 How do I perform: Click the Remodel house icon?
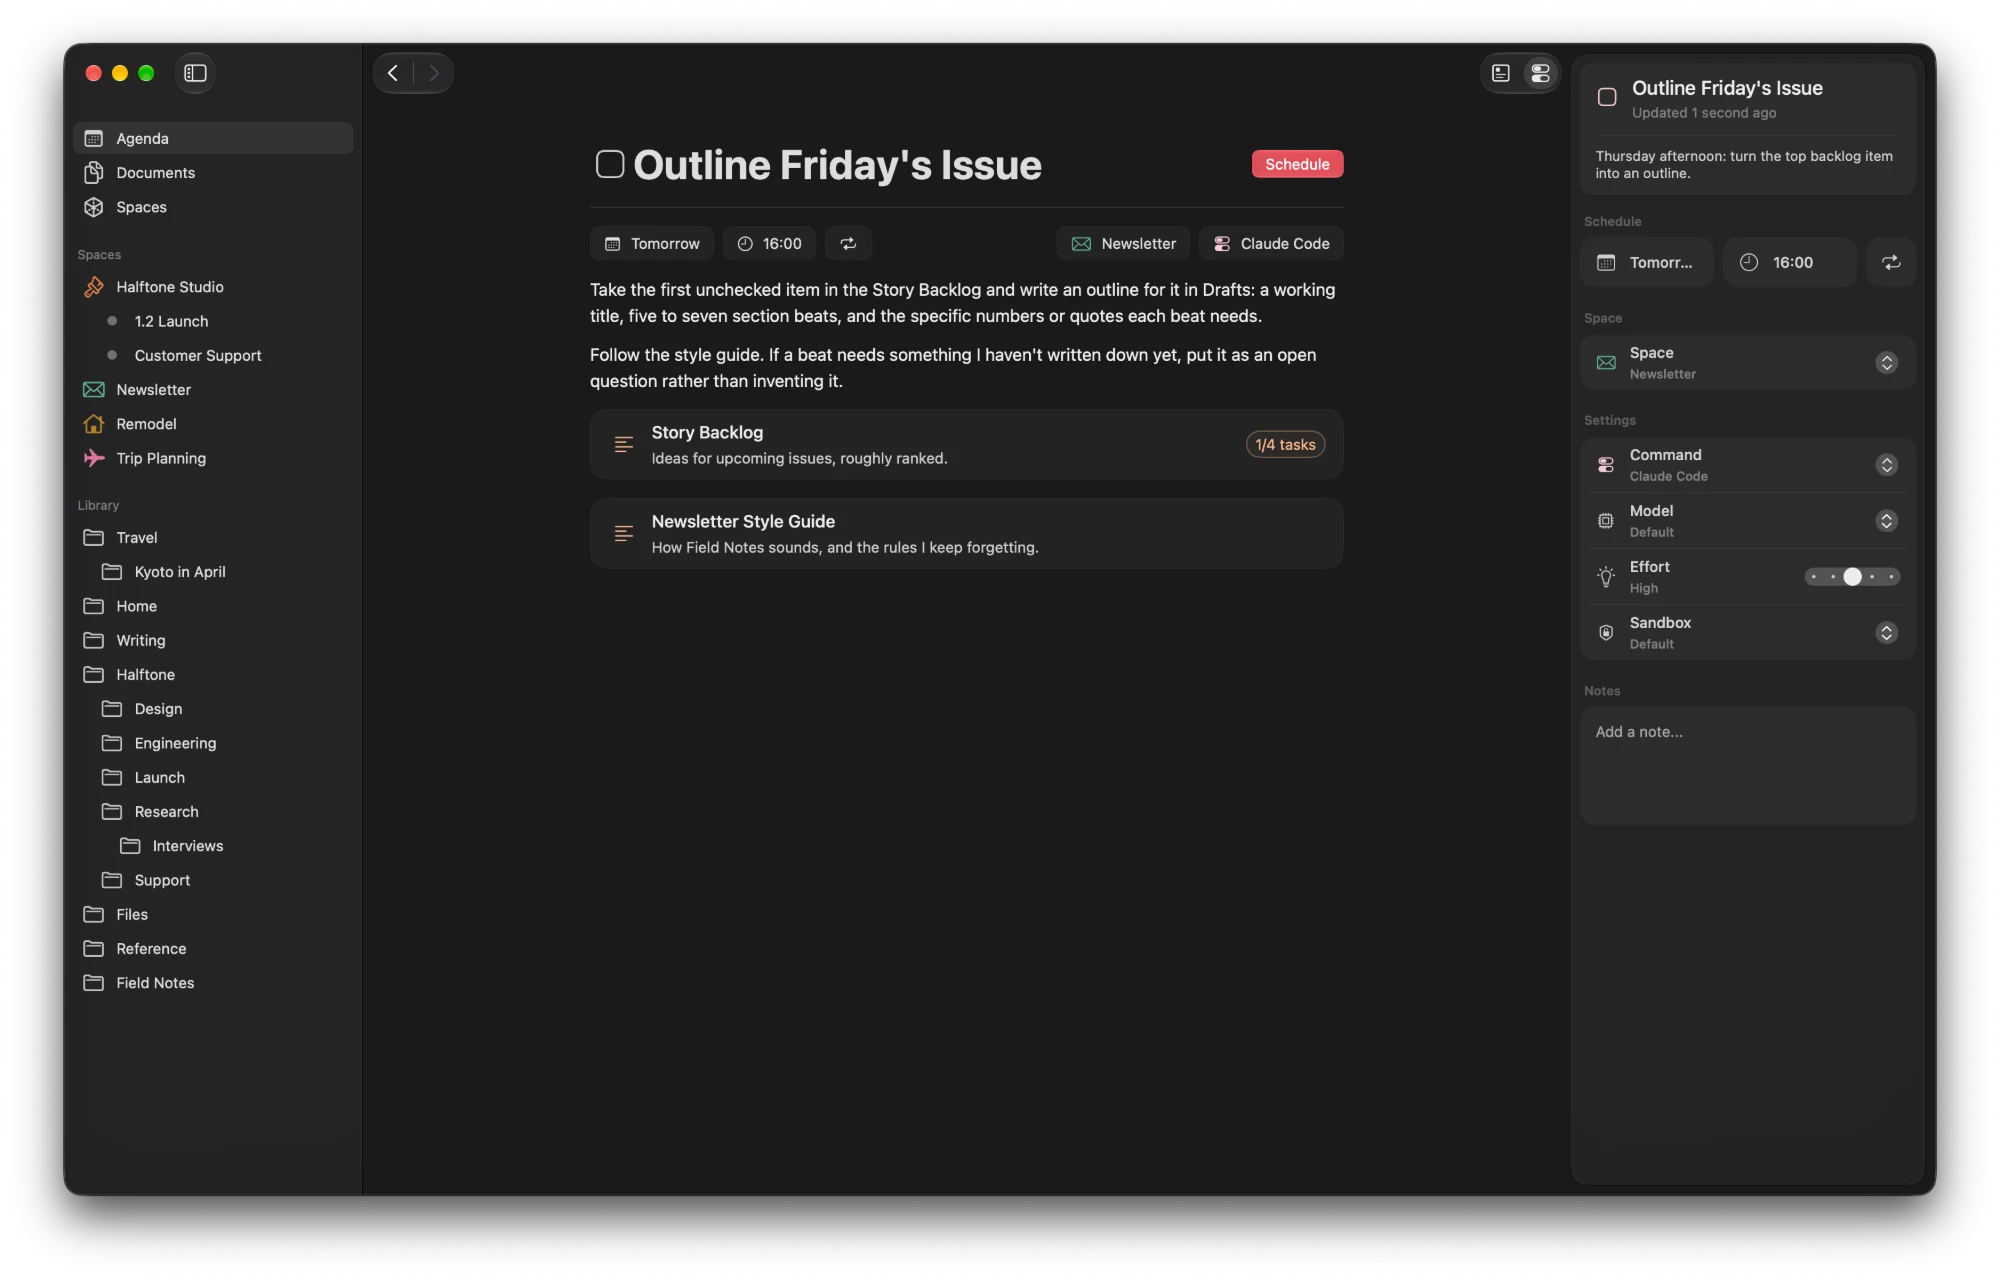94,424
